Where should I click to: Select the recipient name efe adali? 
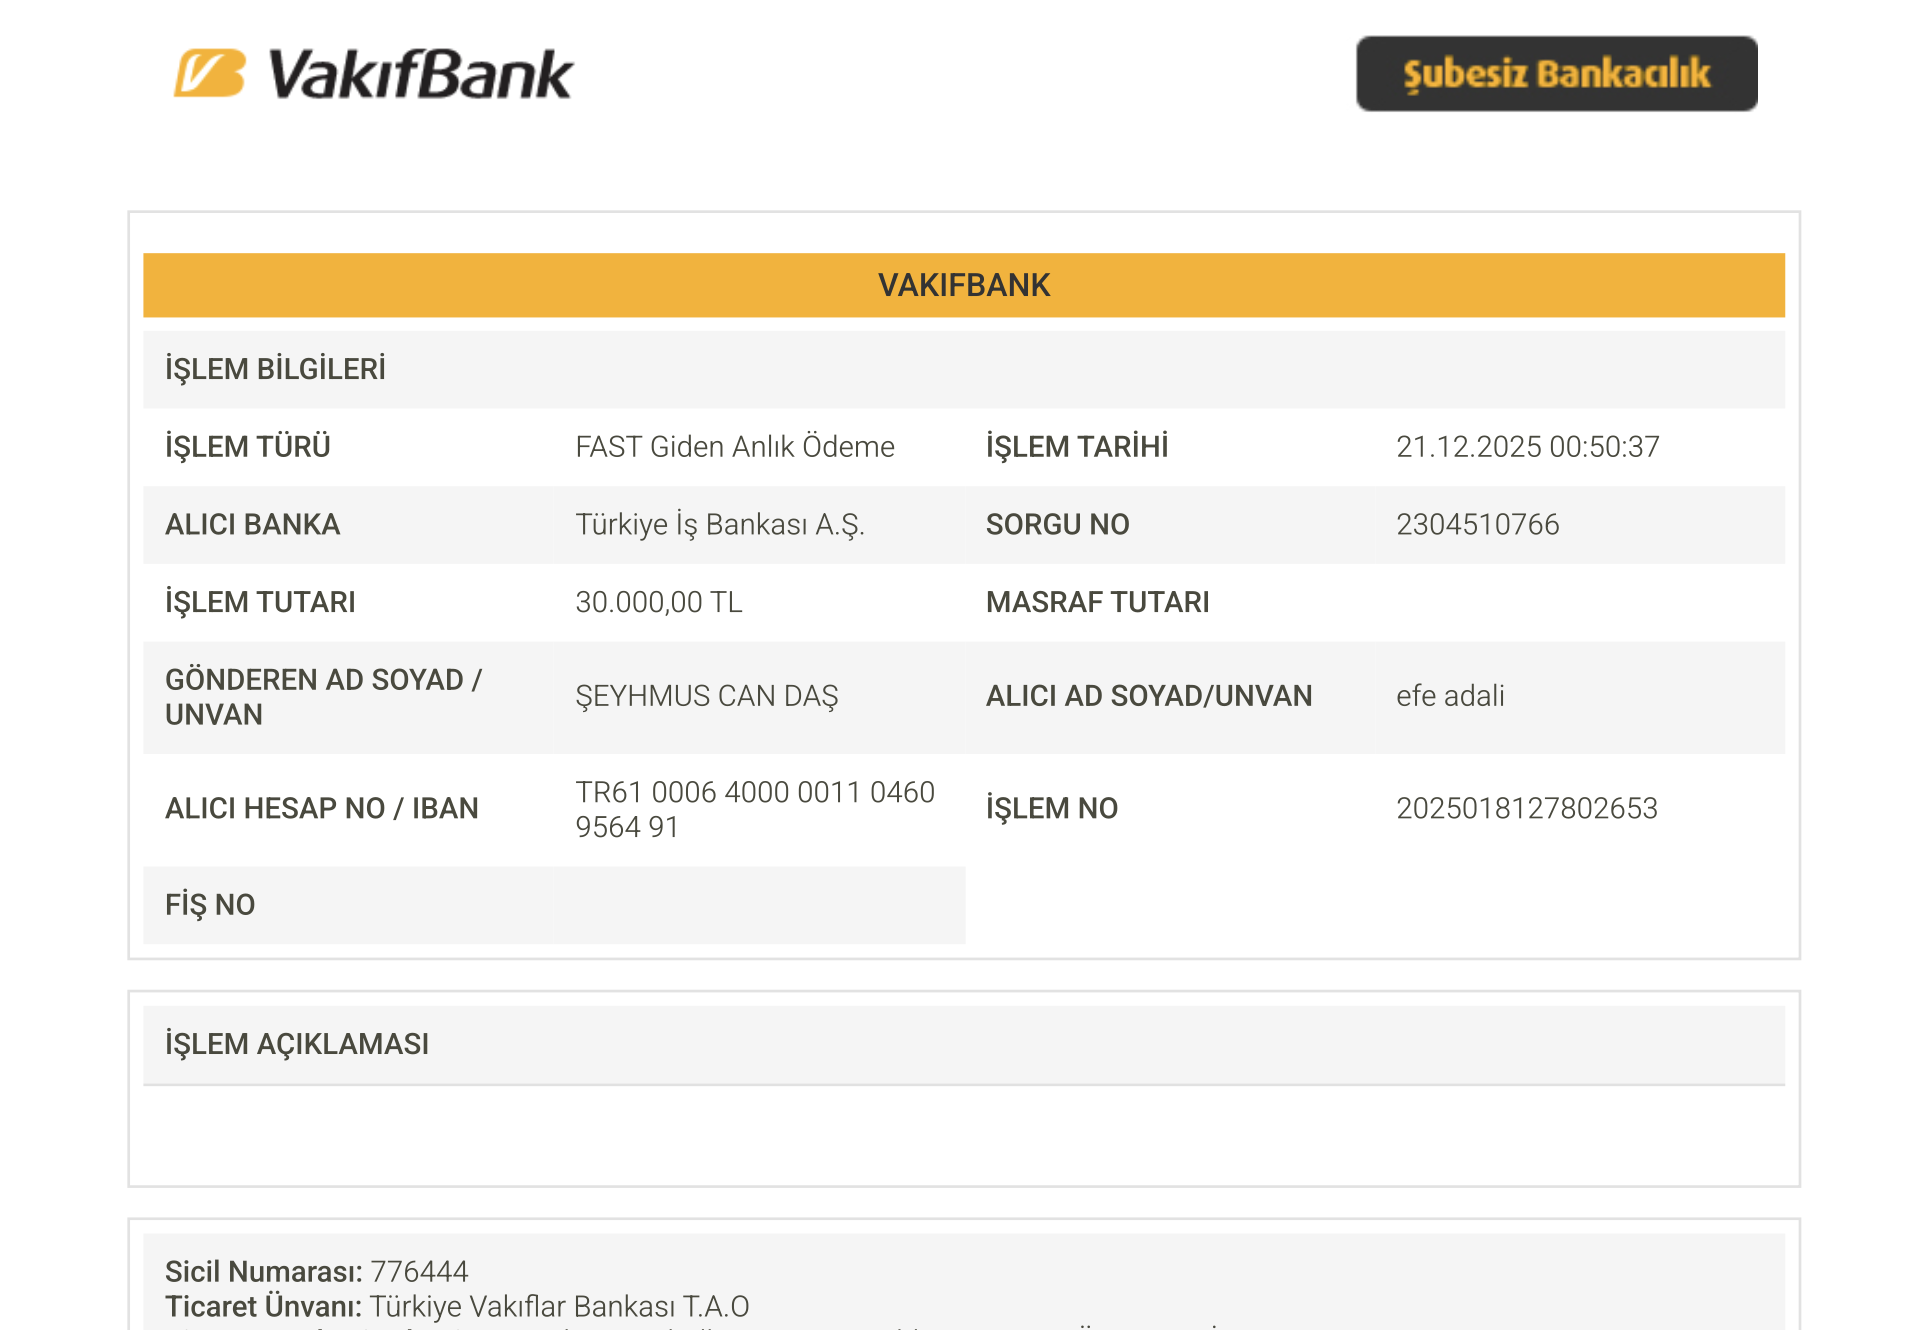pyautogui.click(x=1450, y=697)
